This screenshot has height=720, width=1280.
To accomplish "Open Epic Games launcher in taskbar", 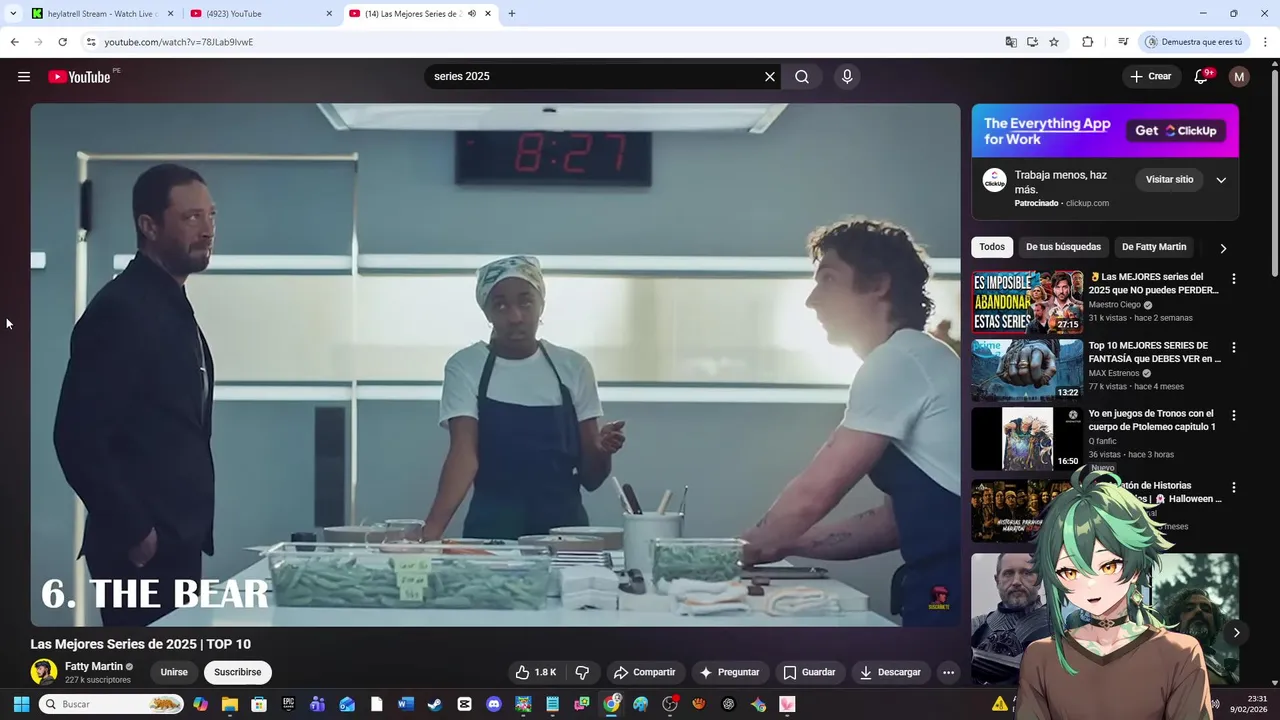I will (x=288, y=704).
